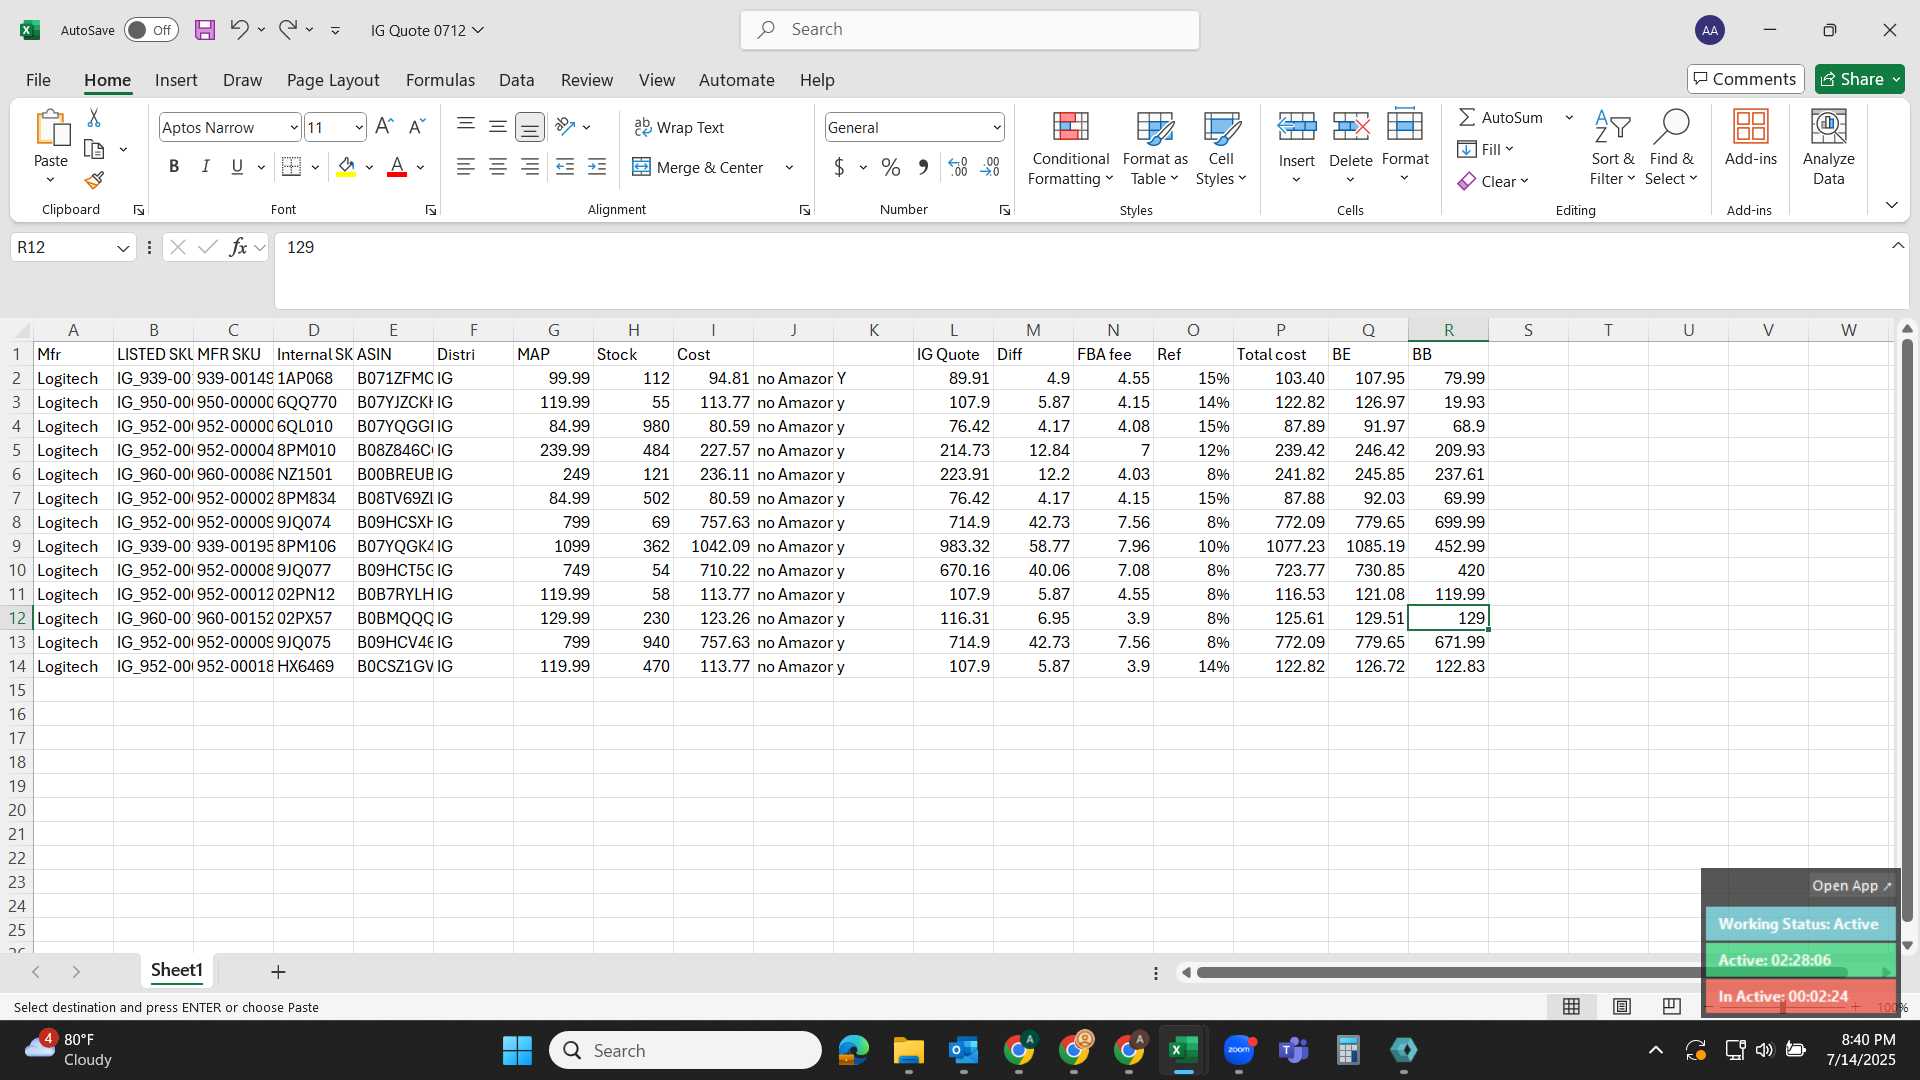Decrease font size with the smaller A icon
Viewport: 1920px width, 1080px height.
pos(418,127)
